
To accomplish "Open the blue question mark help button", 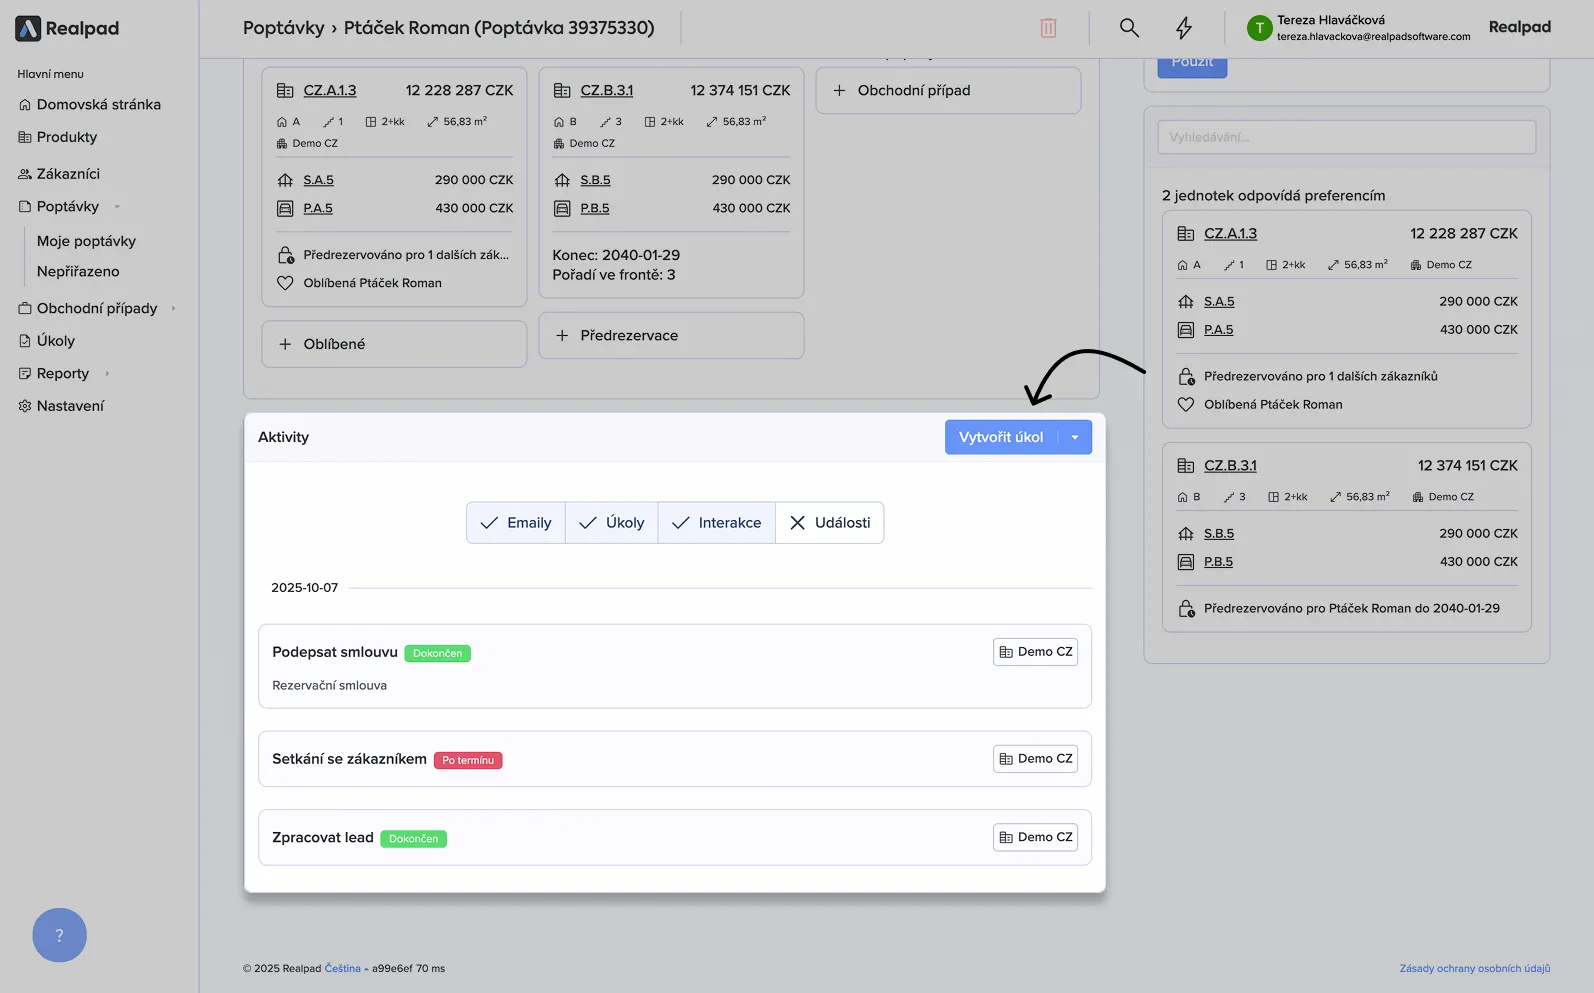I will 59,935.
